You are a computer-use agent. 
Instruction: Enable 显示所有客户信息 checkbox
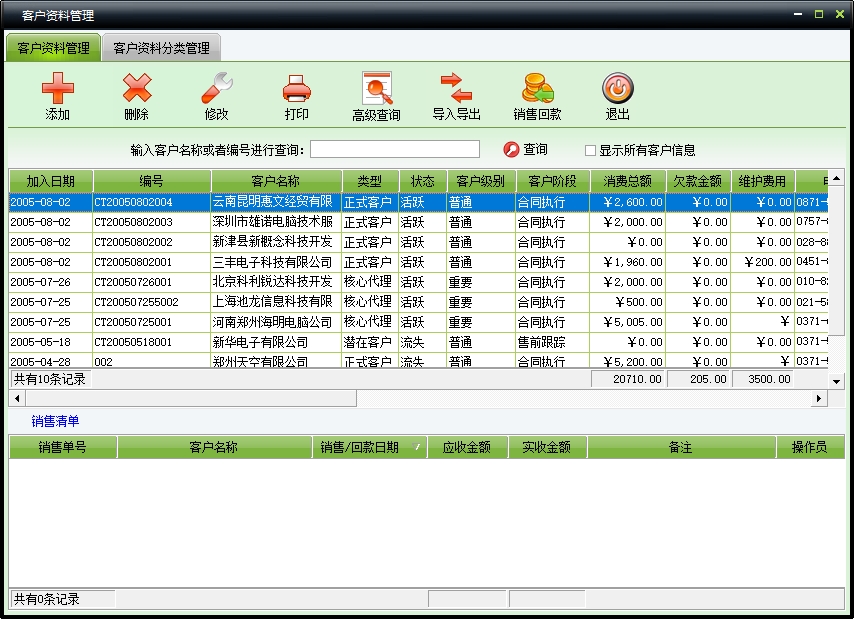point(590,150)
